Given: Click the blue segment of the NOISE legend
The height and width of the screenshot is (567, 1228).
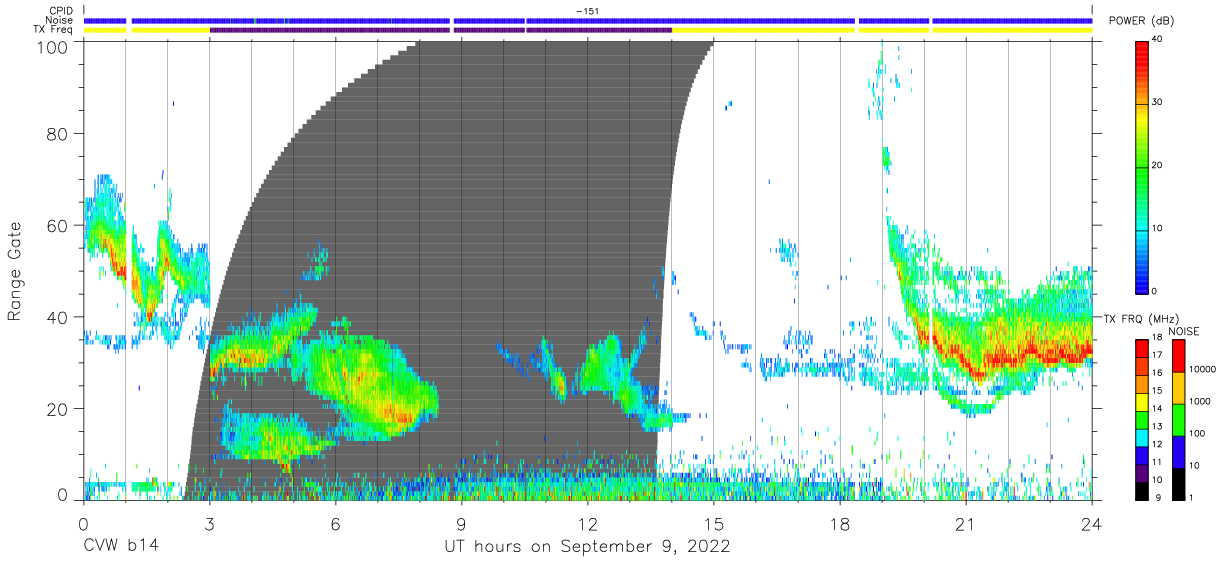Looking at the screenshot, I should click(1179, 451).
